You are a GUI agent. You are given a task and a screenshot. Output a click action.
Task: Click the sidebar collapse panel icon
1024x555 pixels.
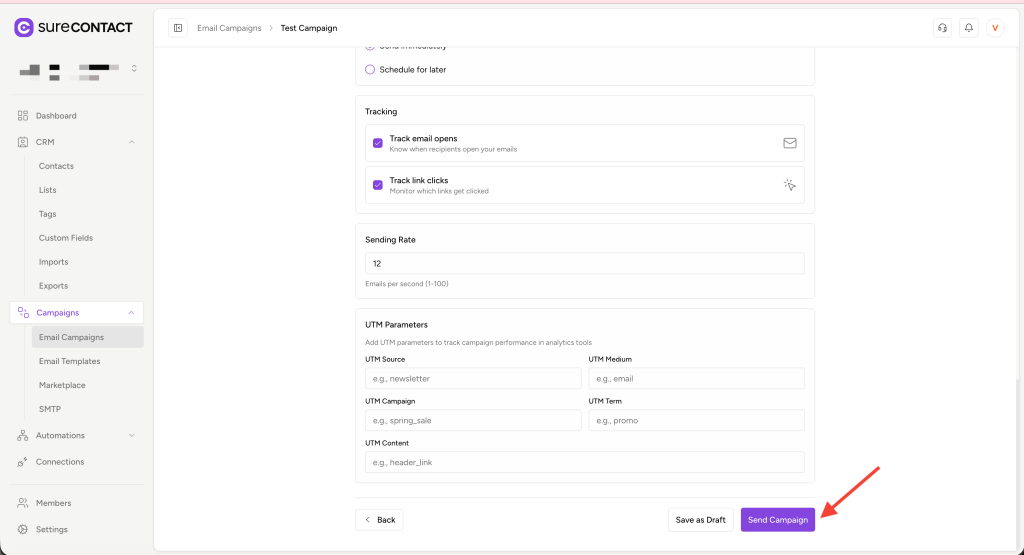[178, 28]
